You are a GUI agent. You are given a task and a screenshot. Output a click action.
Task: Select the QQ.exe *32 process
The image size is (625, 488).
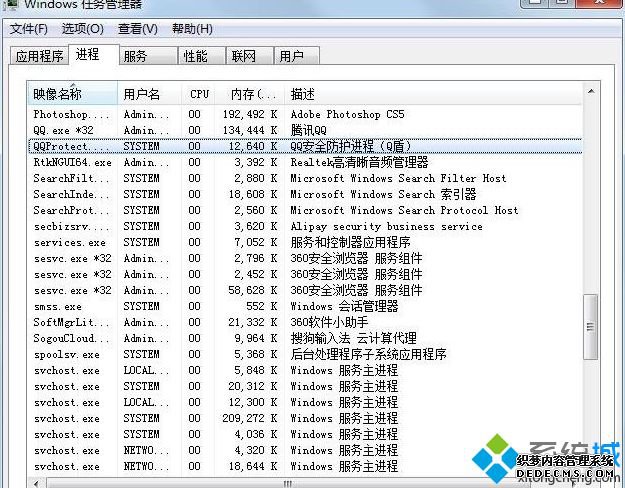click(305, 130)
